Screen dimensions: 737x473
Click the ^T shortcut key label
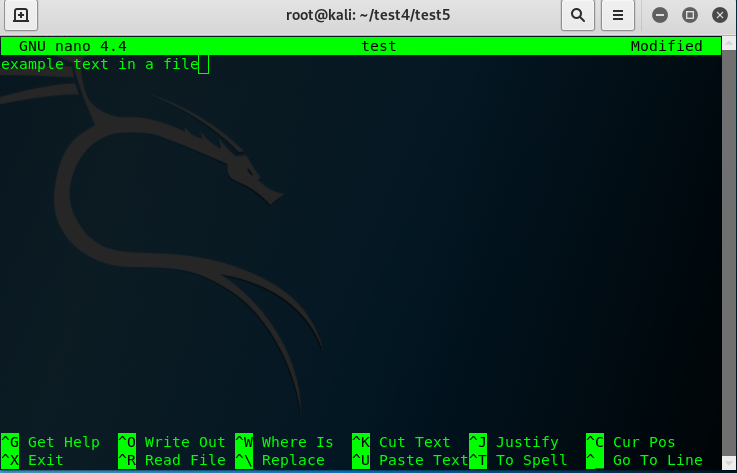tap(478, 460)
